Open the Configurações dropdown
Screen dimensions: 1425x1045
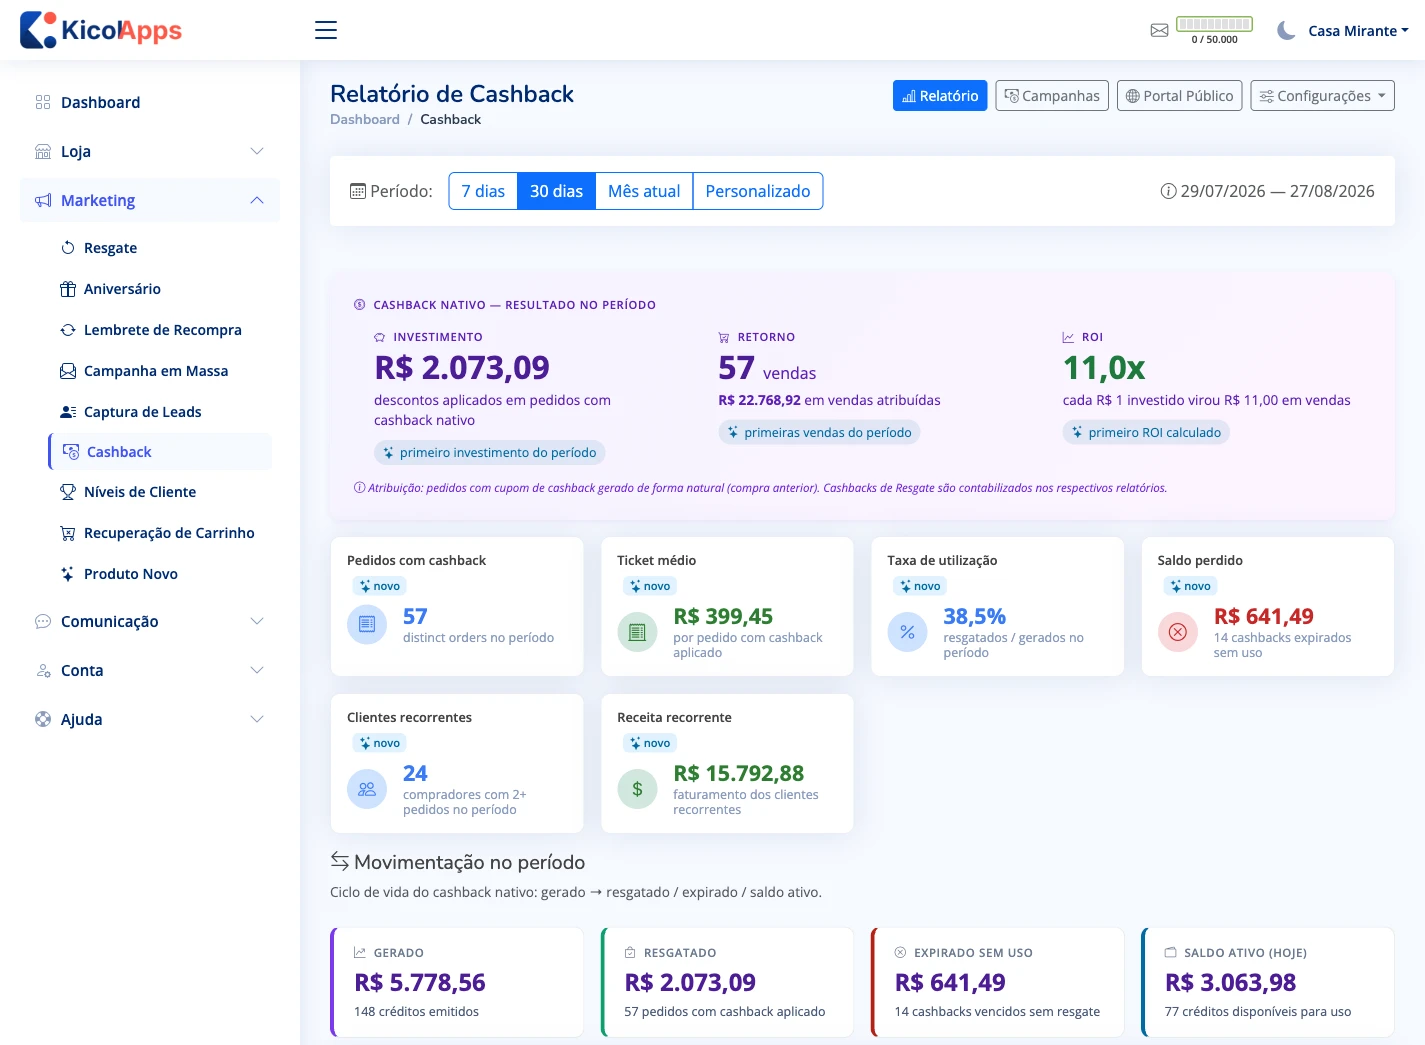[1323, 96]
